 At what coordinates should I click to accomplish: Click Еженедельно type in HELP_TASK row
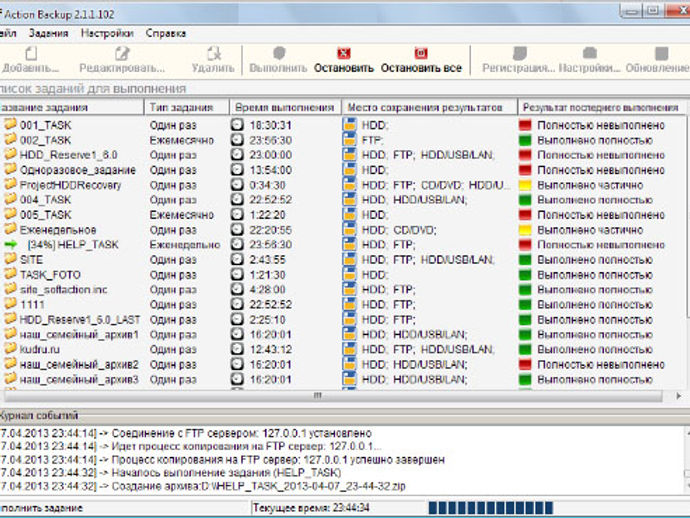pos(185,245)
